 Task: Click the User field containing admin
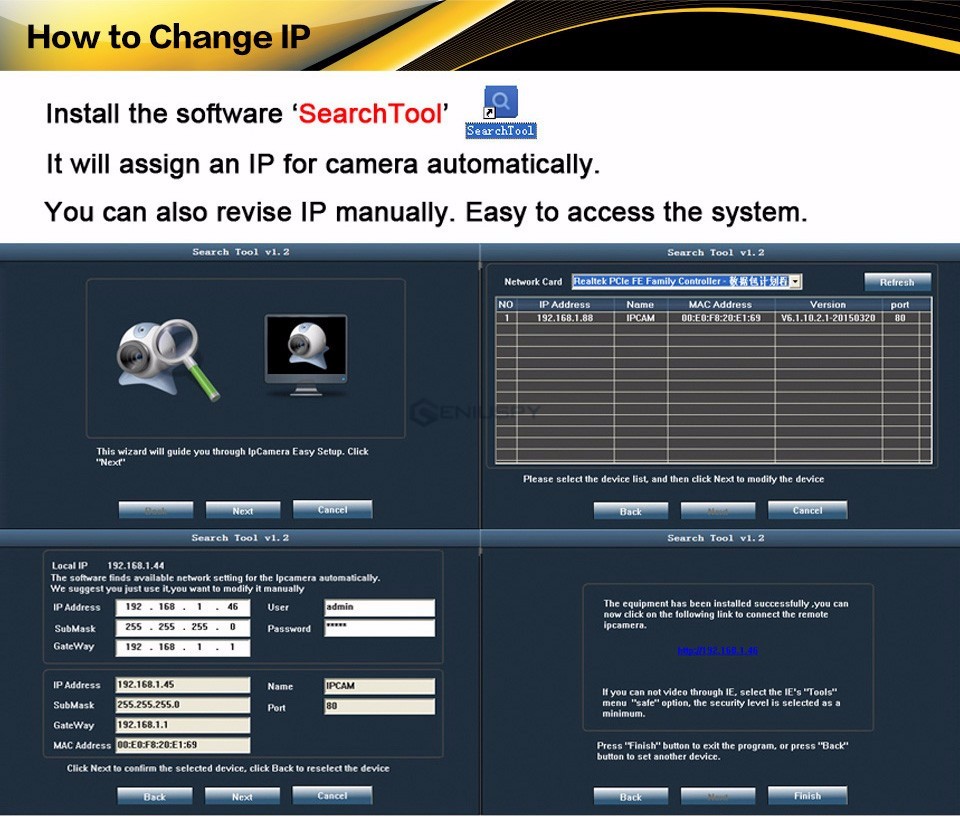pyautogui.click(x=379, y=607)
